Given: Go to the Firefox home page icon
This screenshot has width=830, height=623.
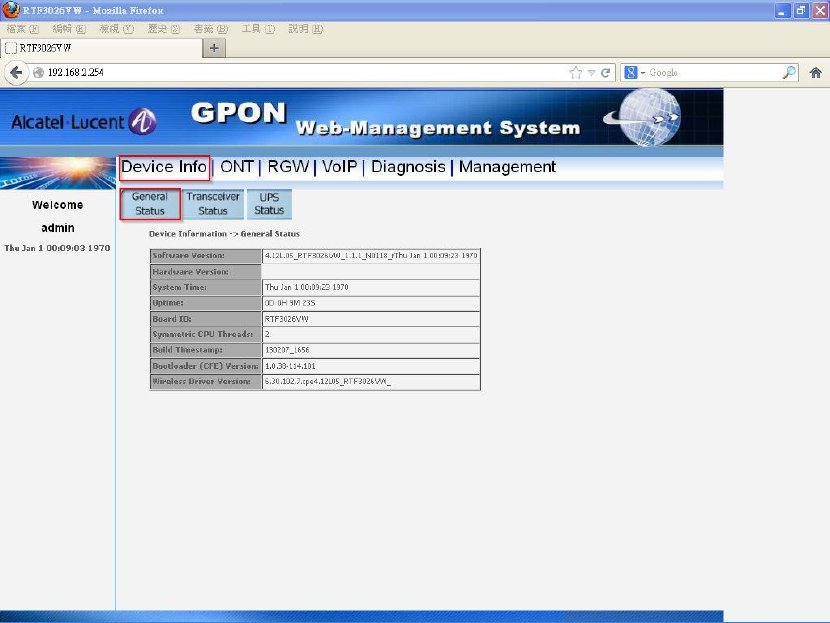Looking at the screenshot, I should [815, 73].
